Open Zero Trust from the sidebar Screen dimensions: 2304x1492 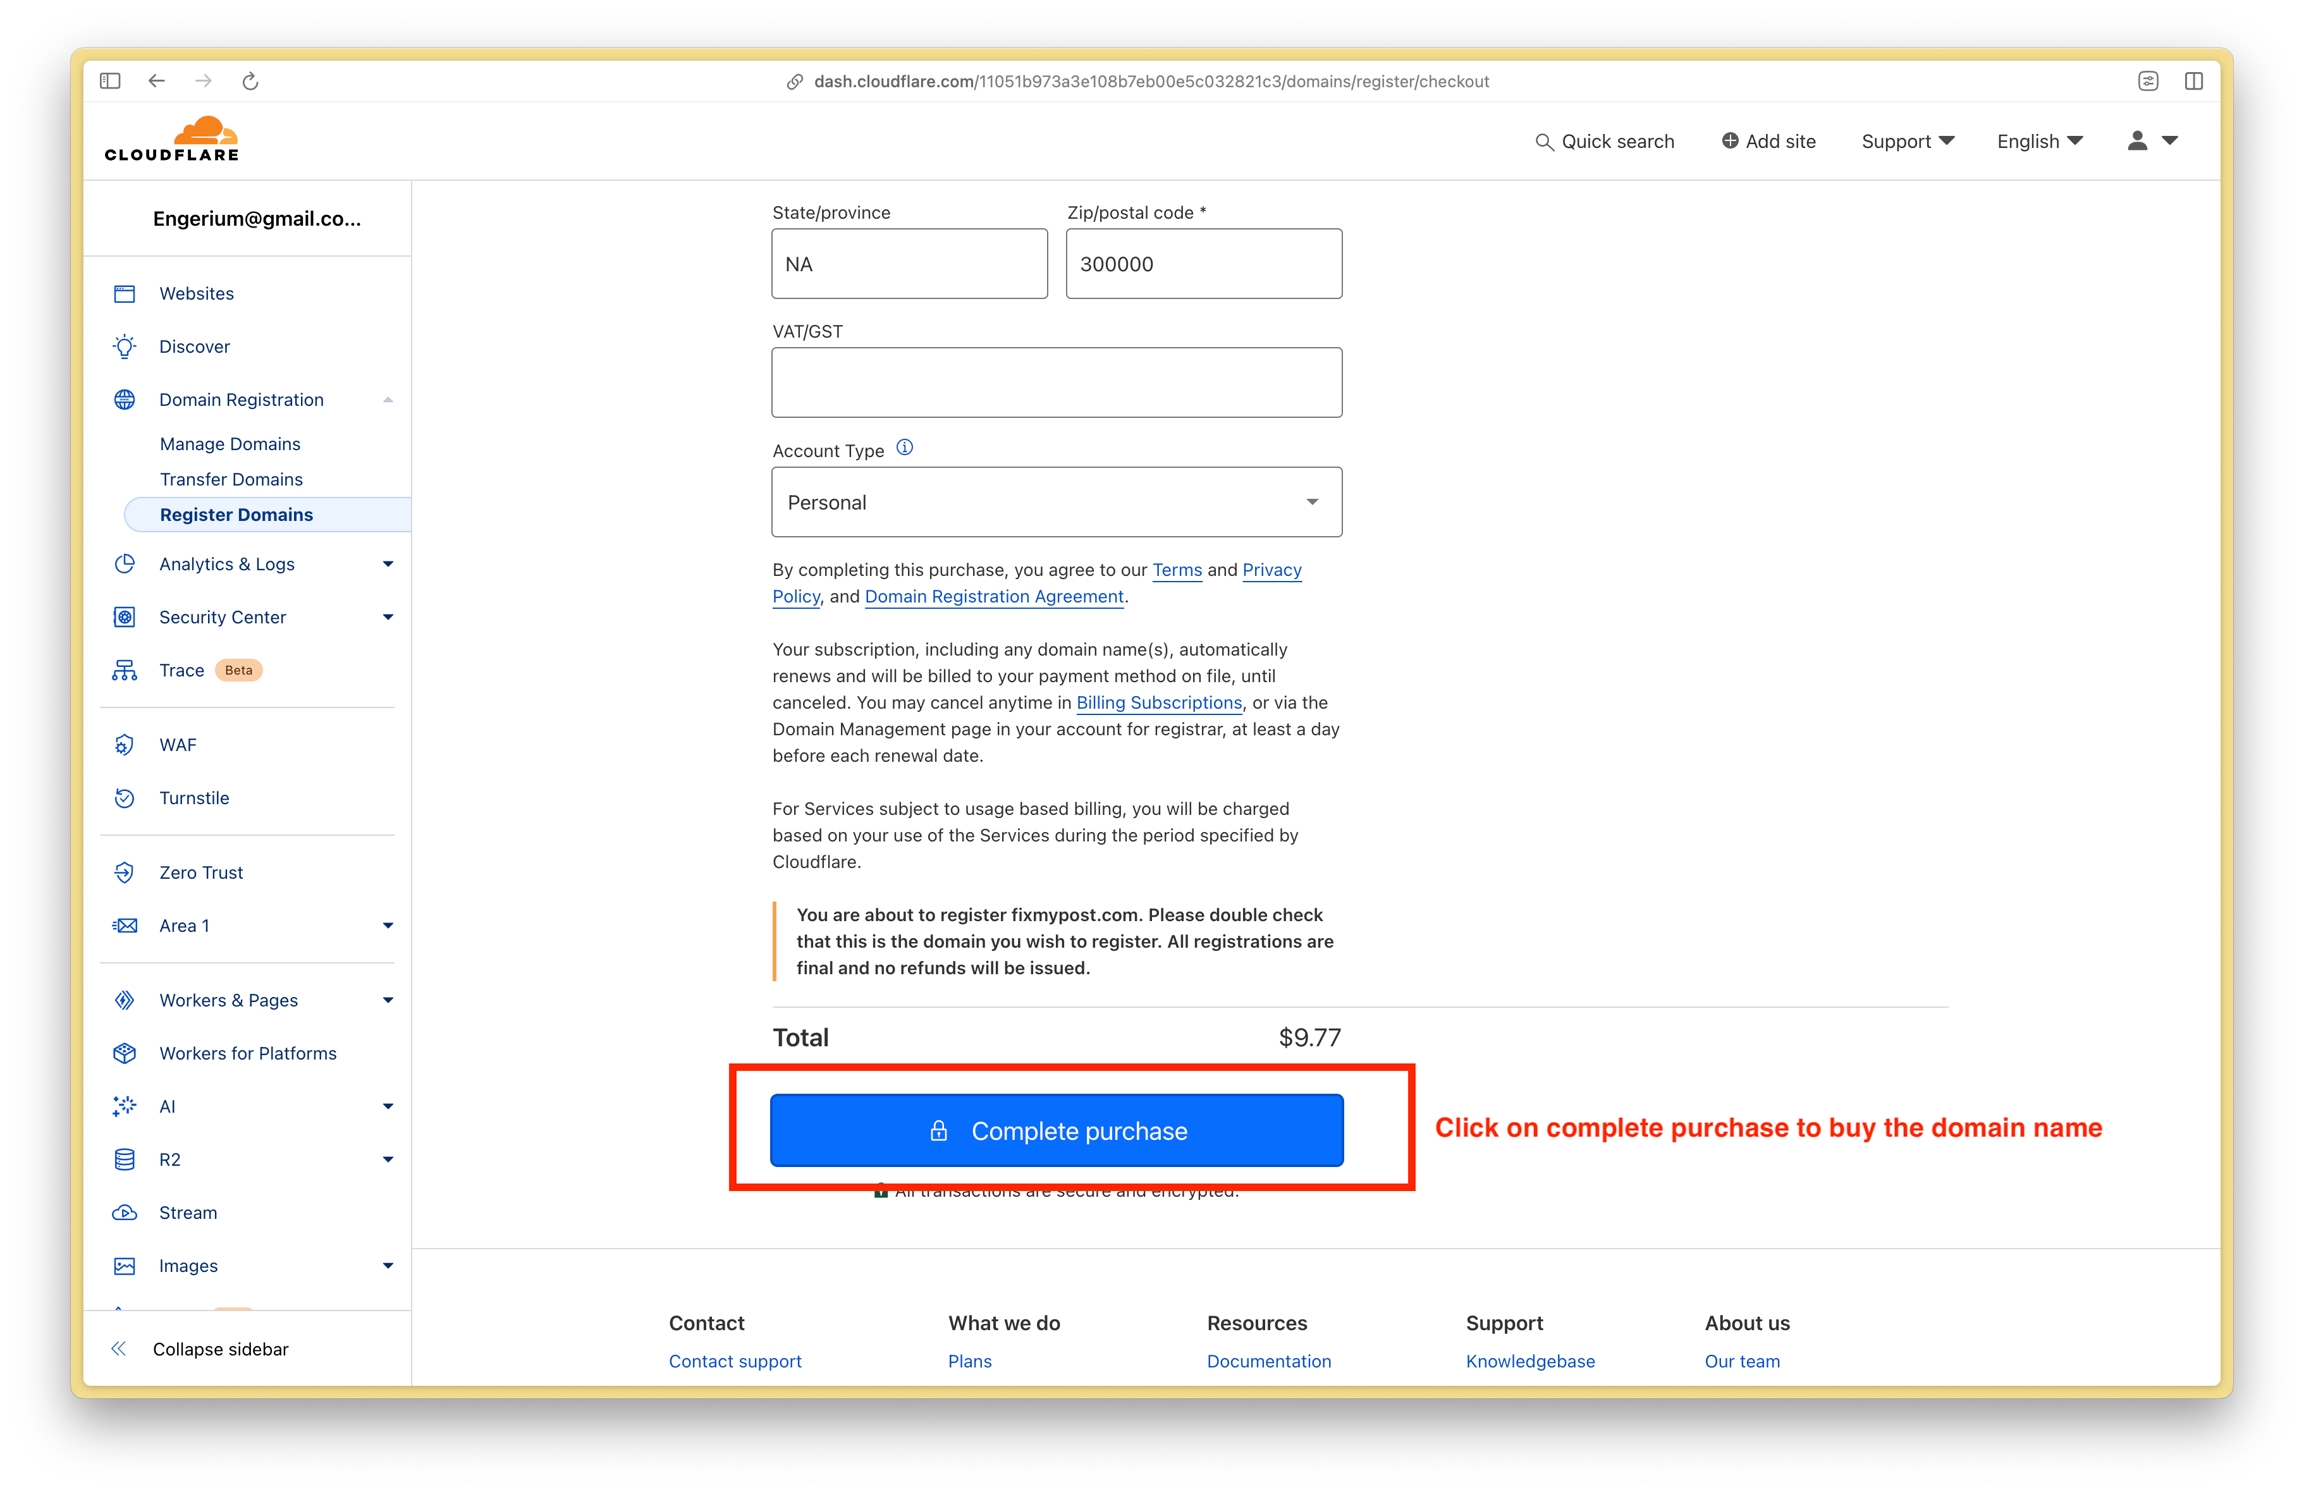[201, 872]
